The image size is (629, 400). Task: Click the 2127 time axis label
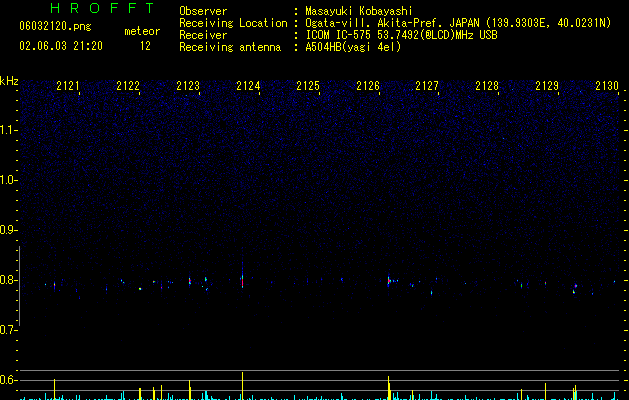427,86
